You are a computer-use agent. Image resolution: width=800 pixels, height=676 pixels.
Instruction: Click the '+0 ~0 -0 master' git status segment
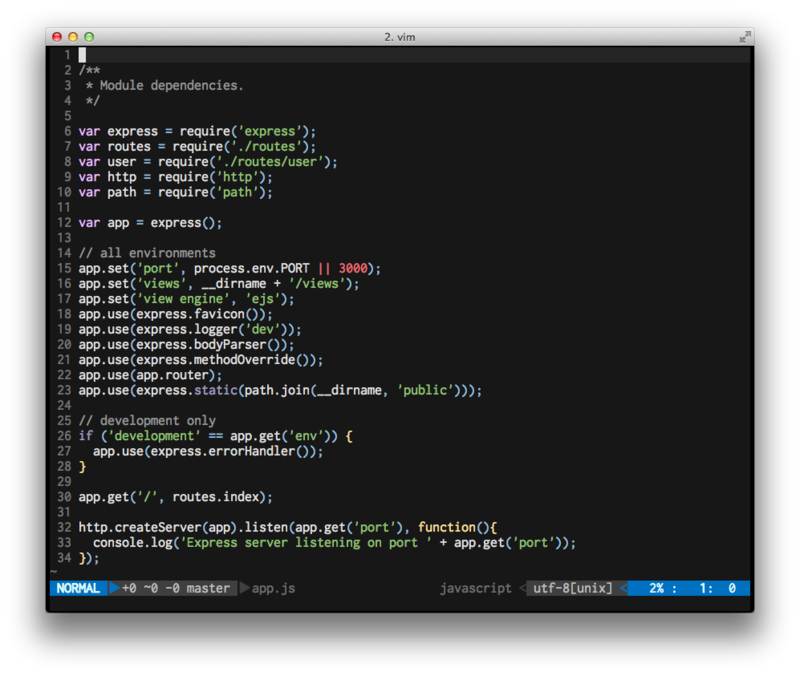click(176, 588)
